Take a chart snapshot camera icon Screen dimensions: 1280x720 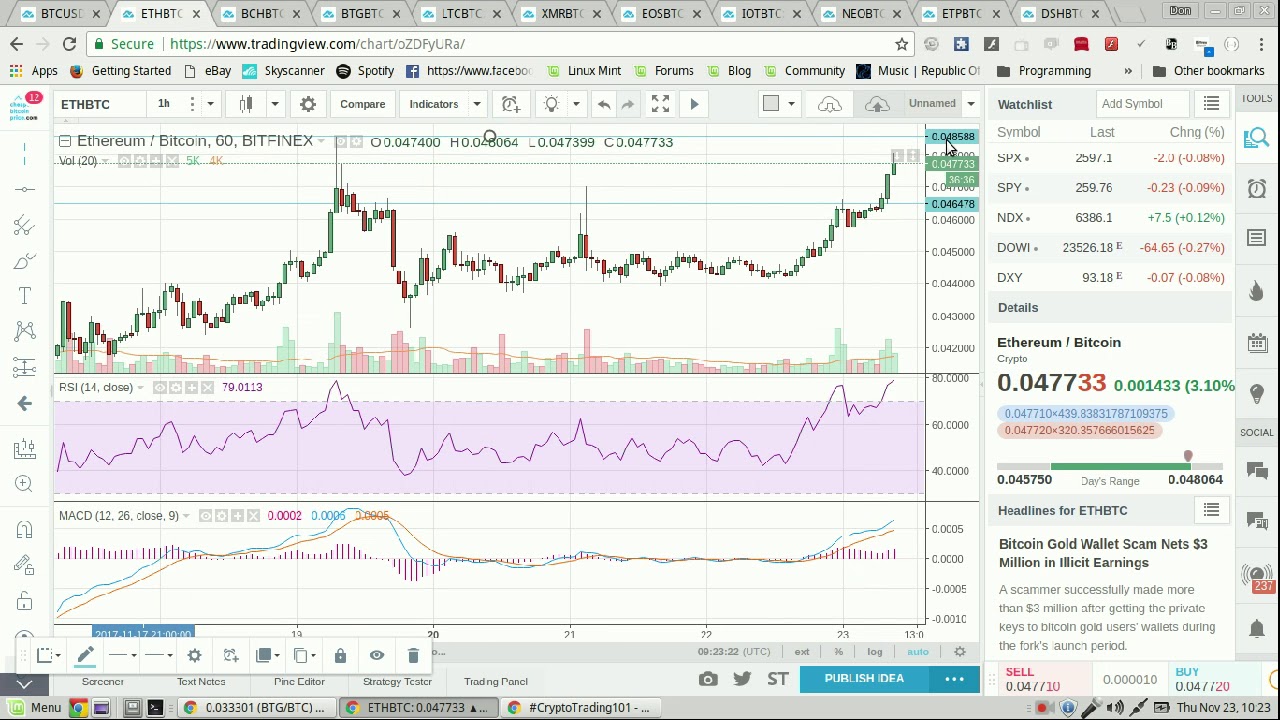coord(708,679)
